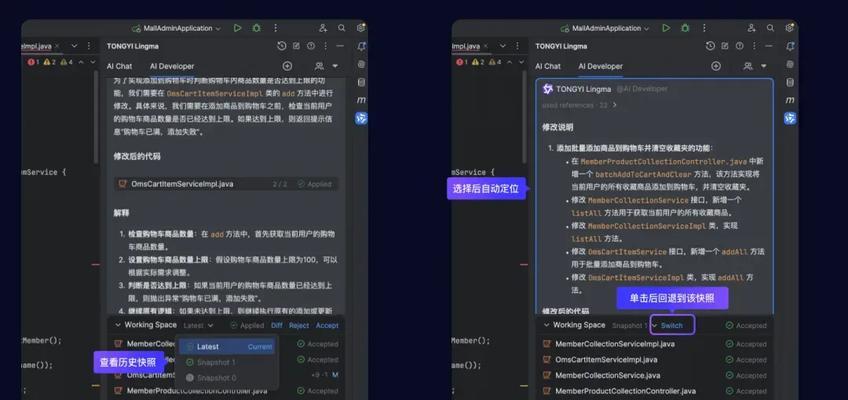Expand editor tabs list chevron, left window

[x=74, y=46]
